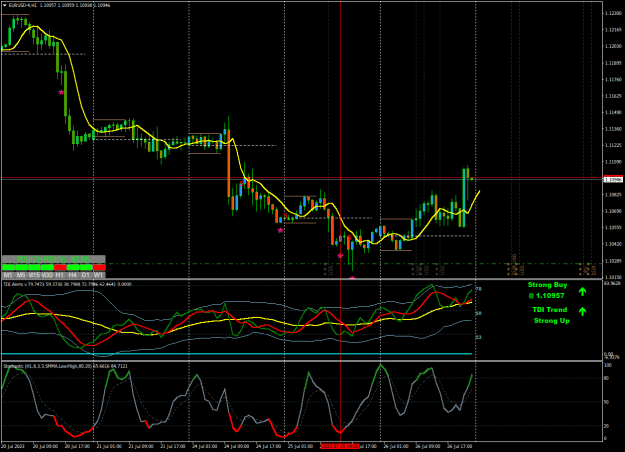Viewport: 625px width, 452px height.
Task: Click the 25 Jul 01:00 time label
Action: pos(300,446)
